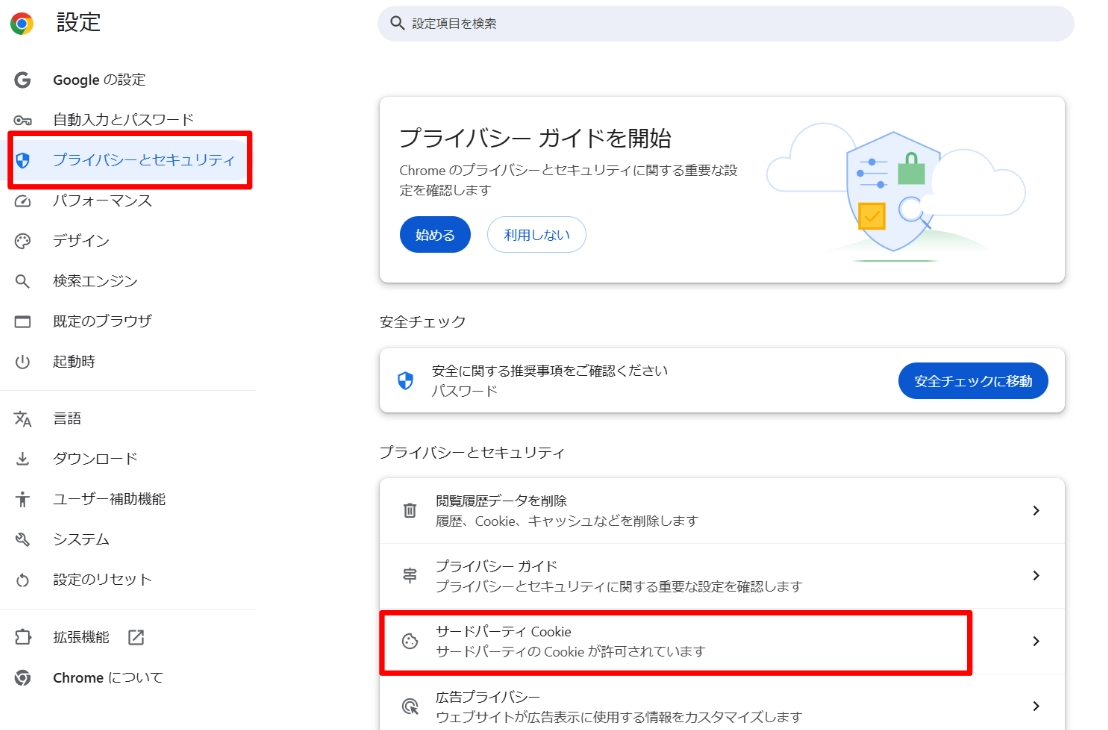
Task: Click the puzzle piece icon for 拡張機能
Action: coord(23,637)
